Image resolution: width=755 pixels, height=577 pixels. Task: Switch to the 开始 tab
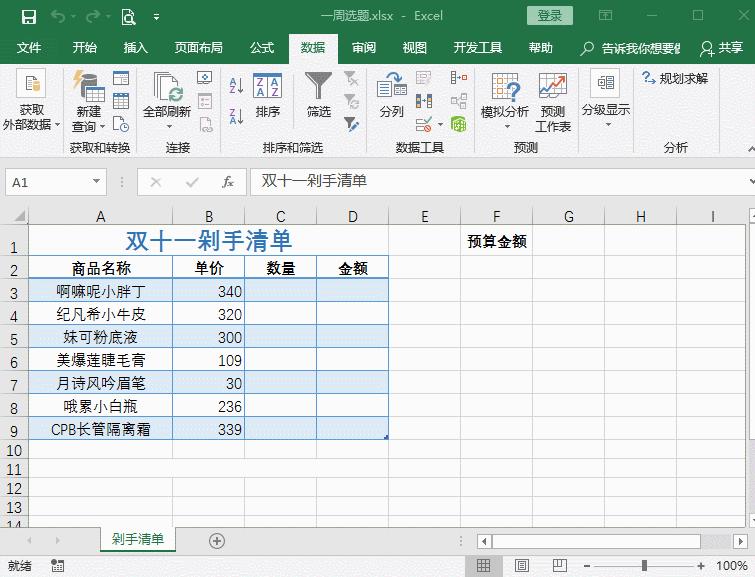click(x=85, y=48)
